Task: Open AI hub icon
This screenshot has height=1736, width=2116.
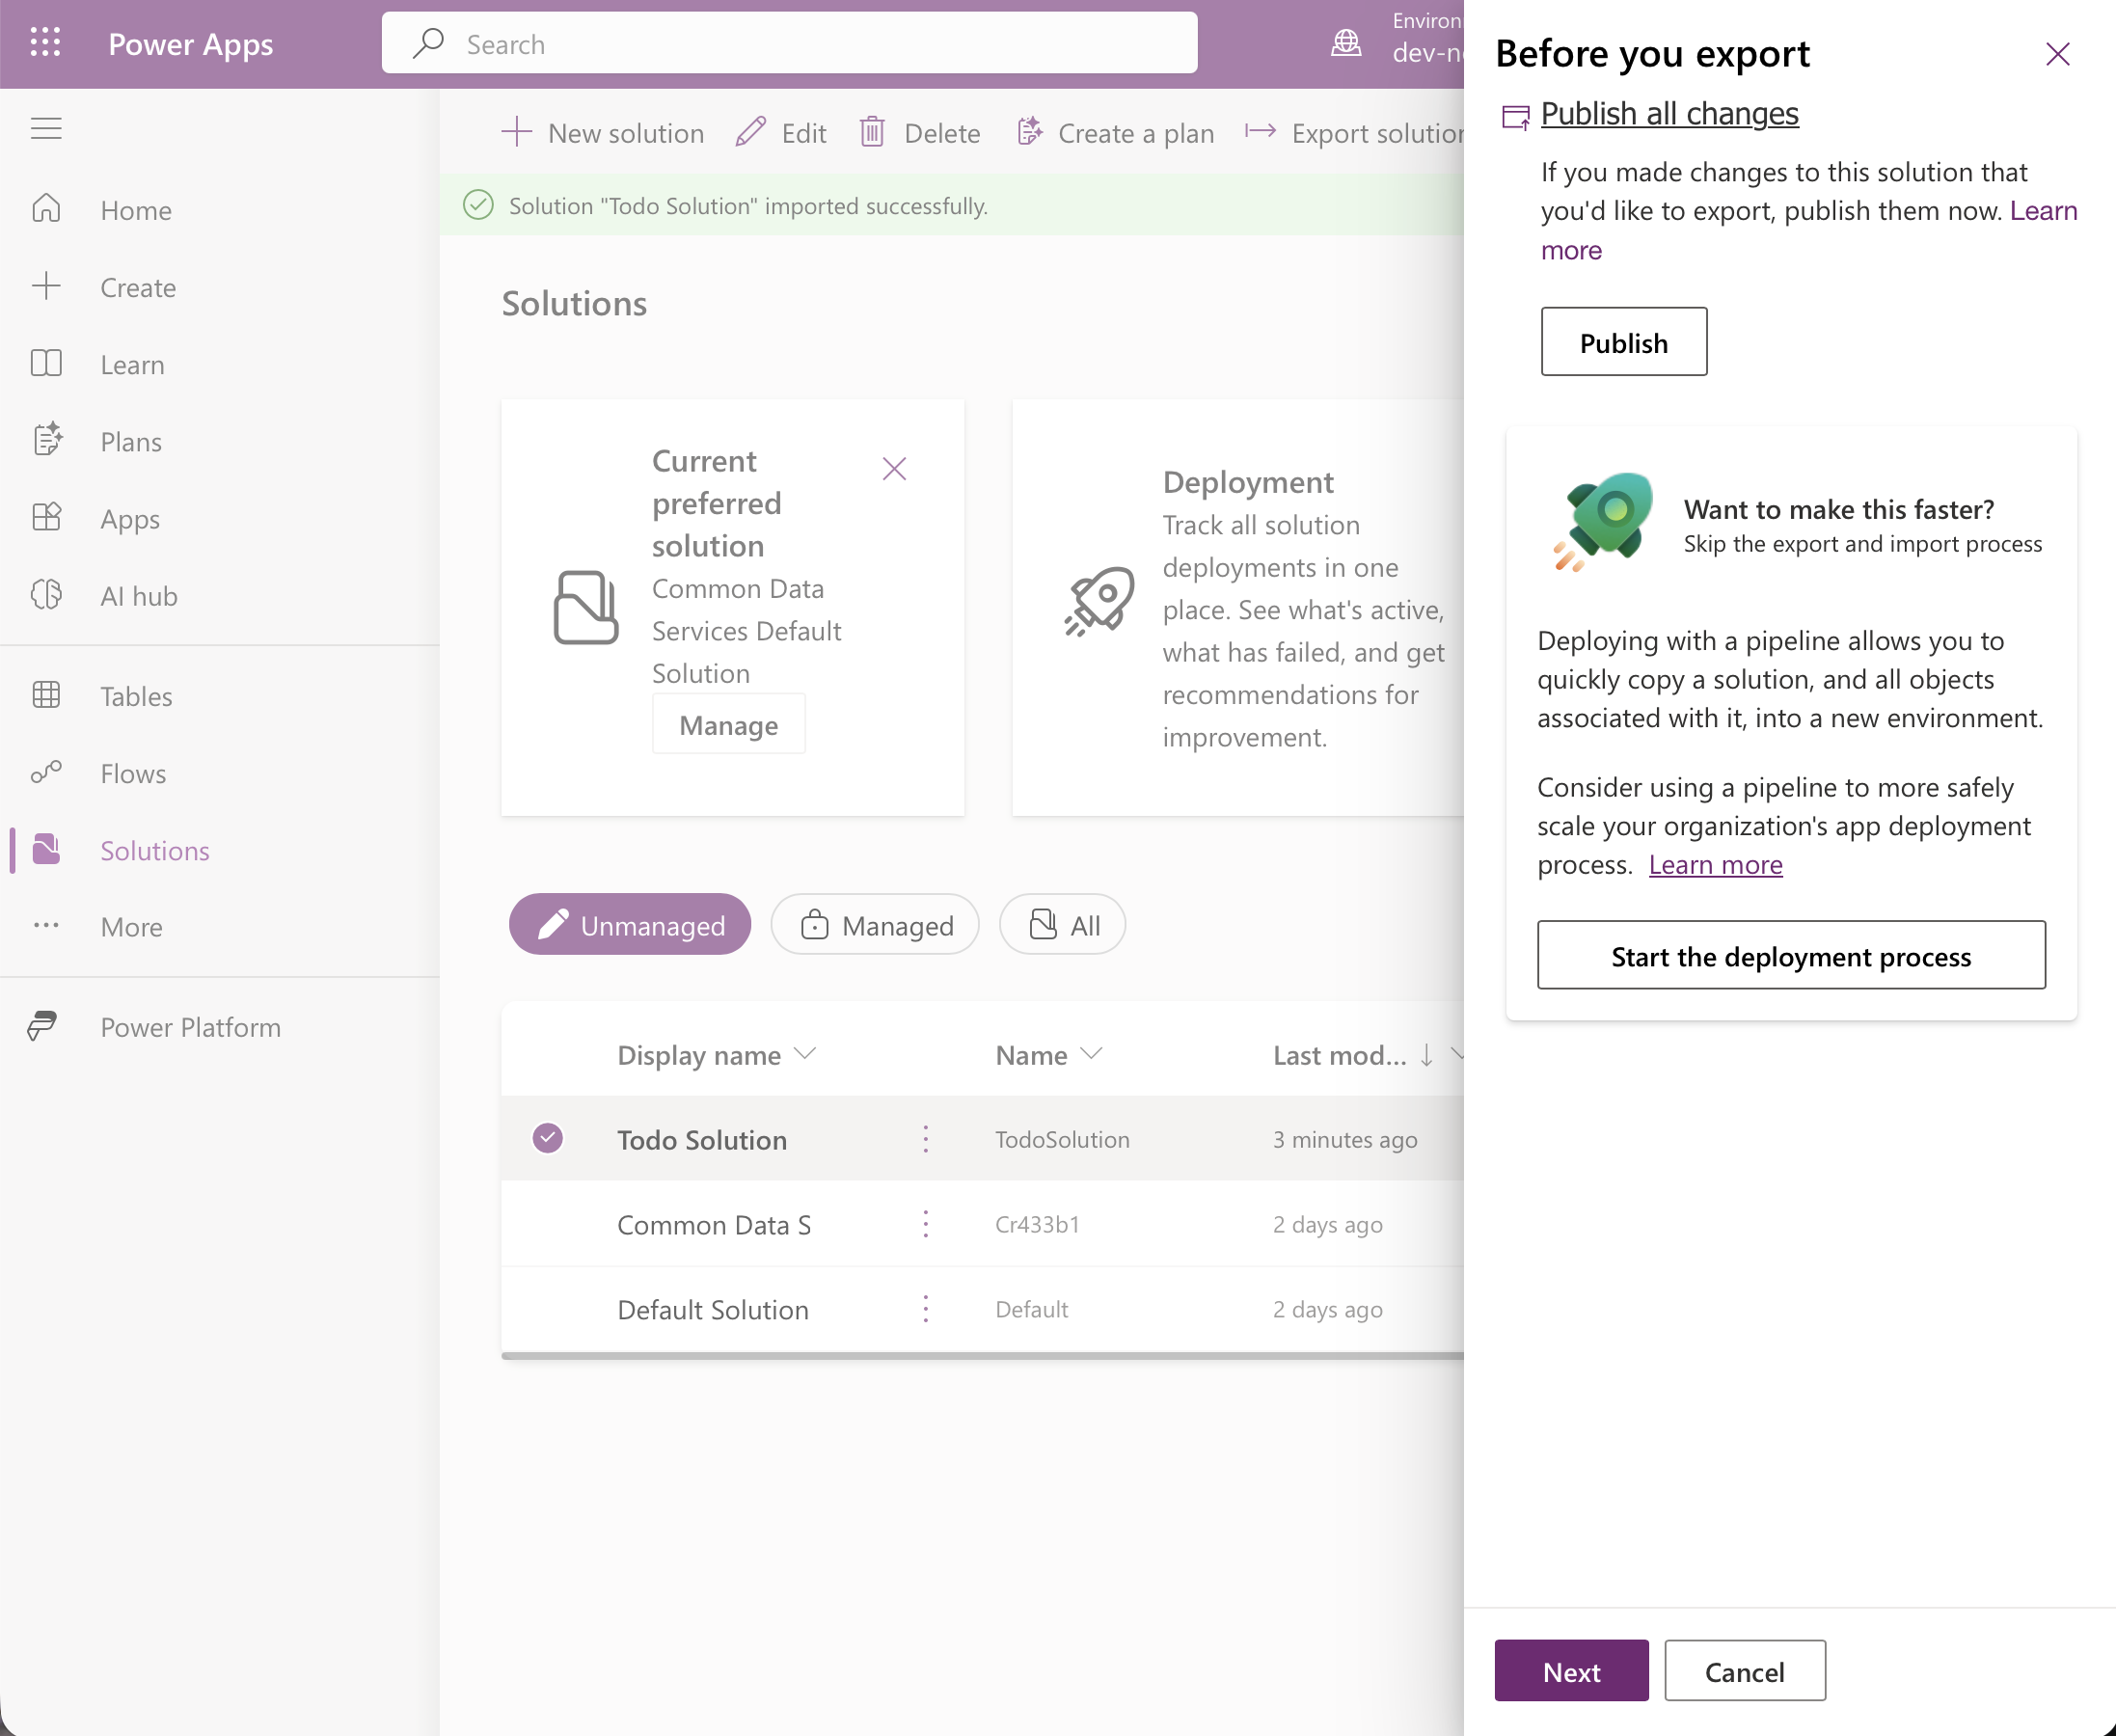Action: 47,594
